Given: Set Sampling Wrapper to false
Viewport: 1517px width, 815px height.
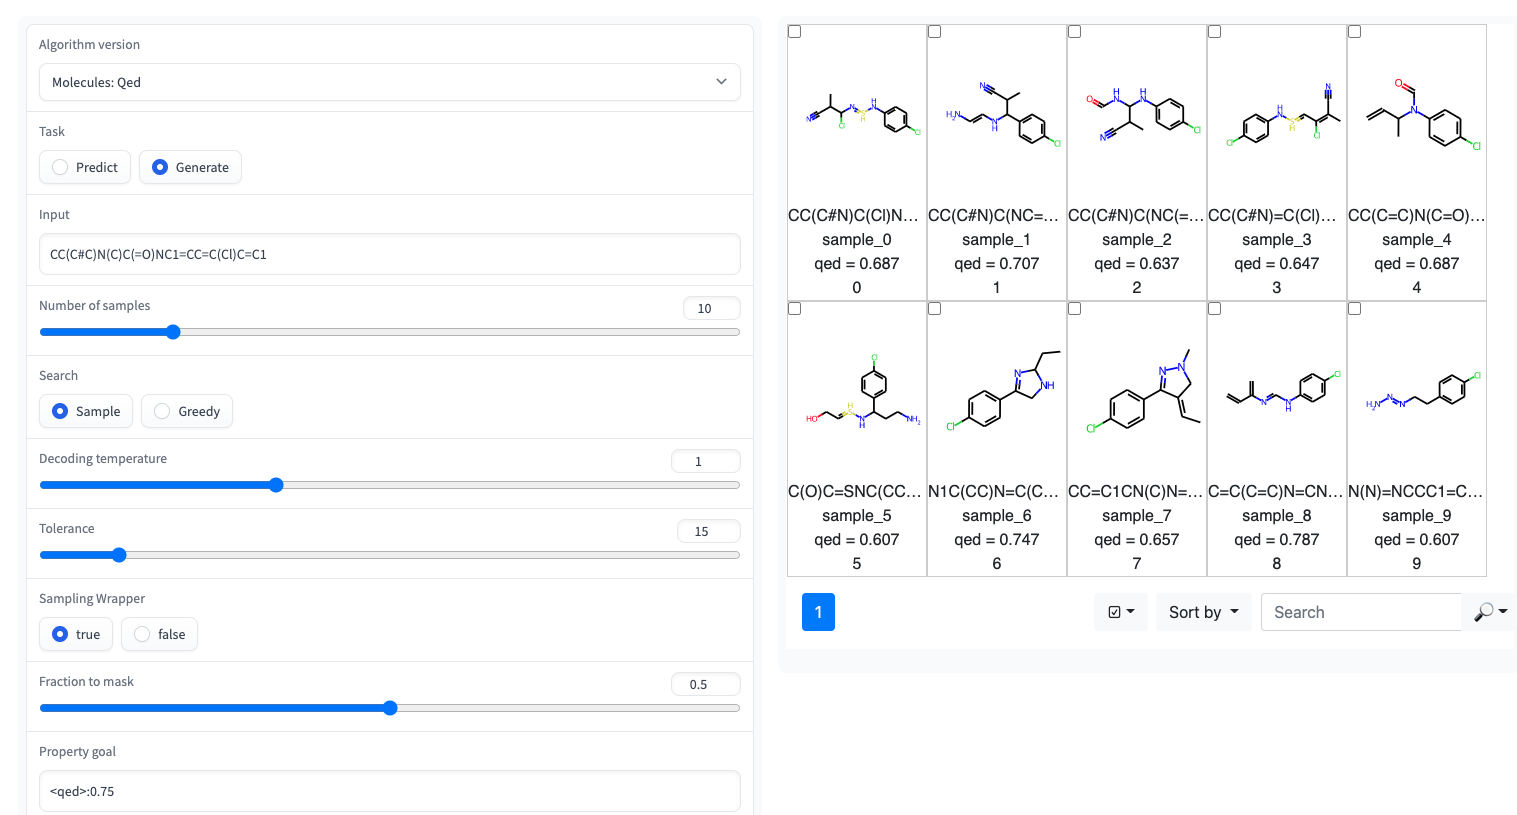Looking at the screenshot, I should [143, 634].
